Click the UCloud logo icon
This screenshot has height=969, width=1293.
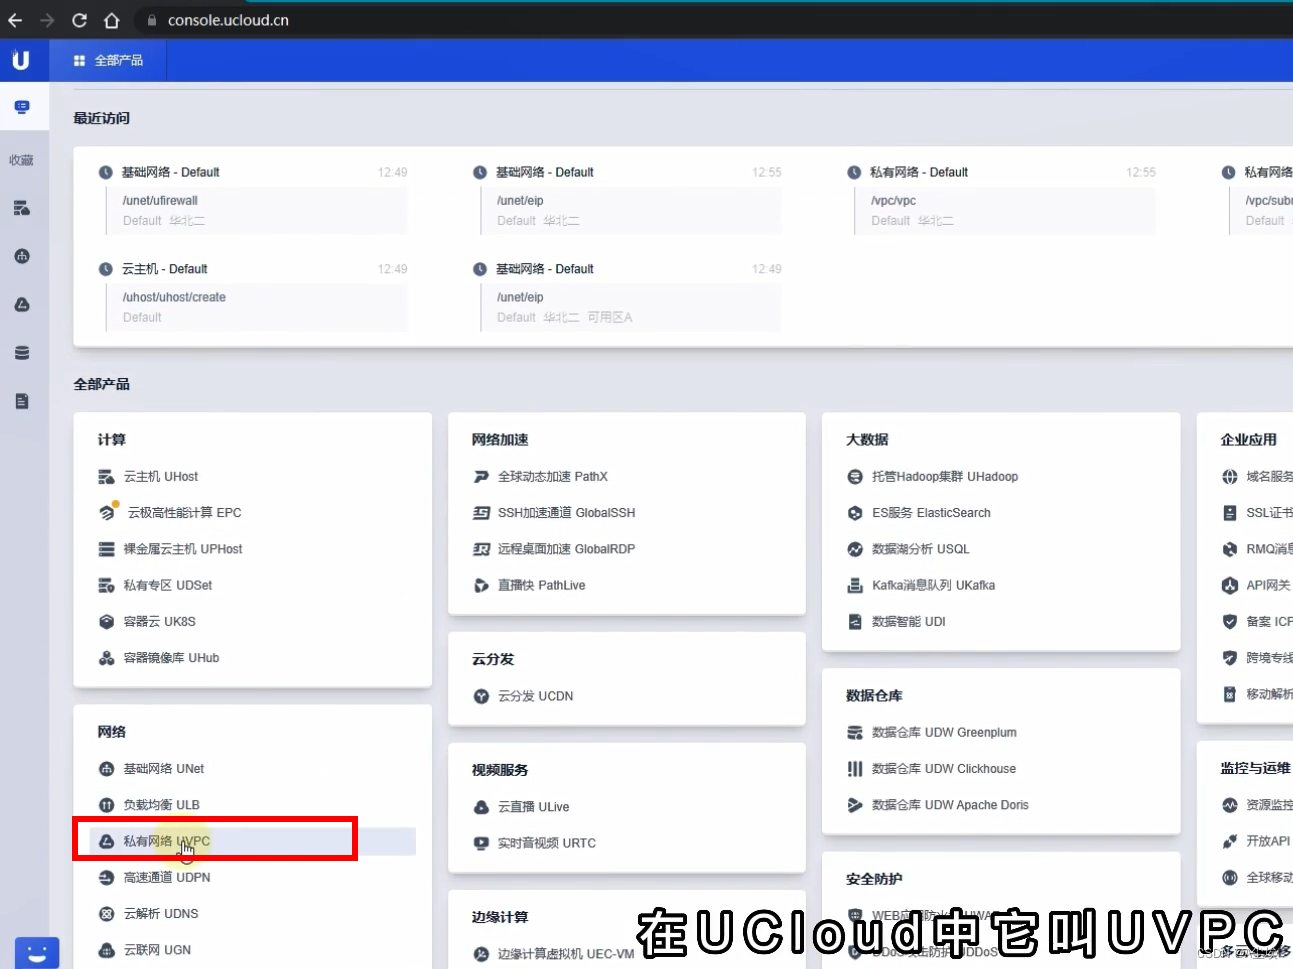(20, 60)
